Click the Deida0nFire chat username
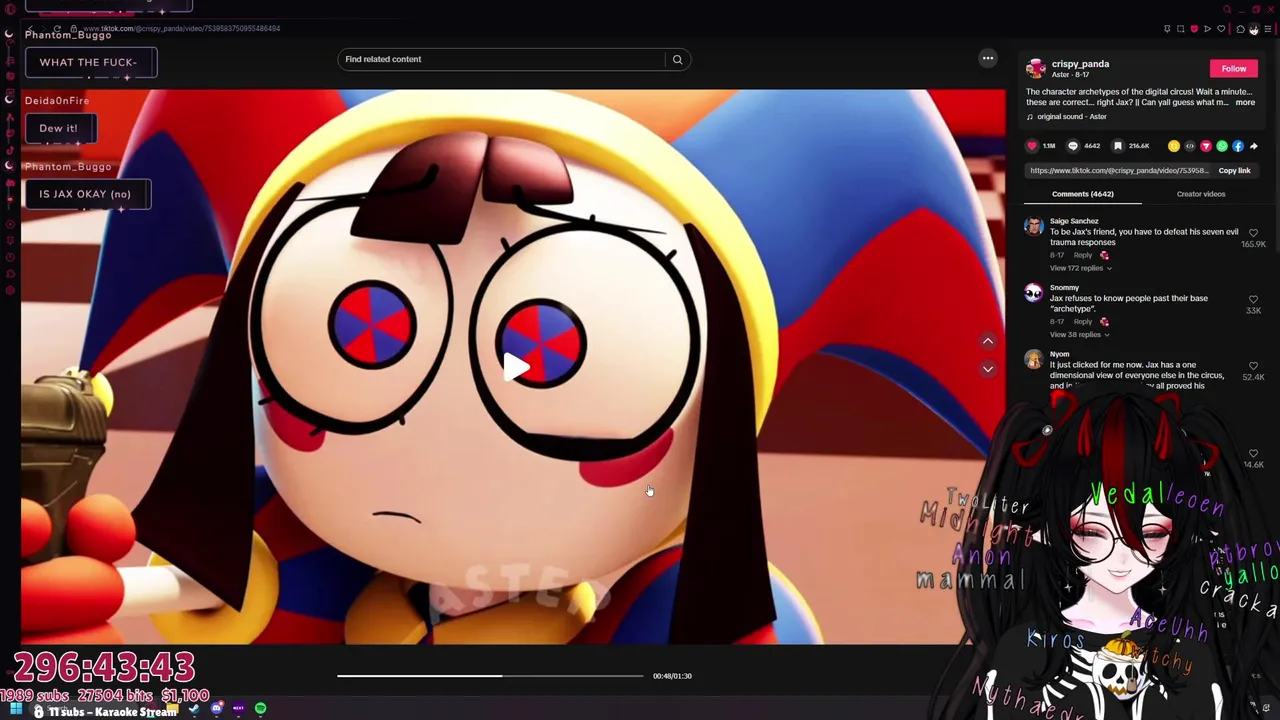This screenshot has width=1280, height=720. click(57, 101)
